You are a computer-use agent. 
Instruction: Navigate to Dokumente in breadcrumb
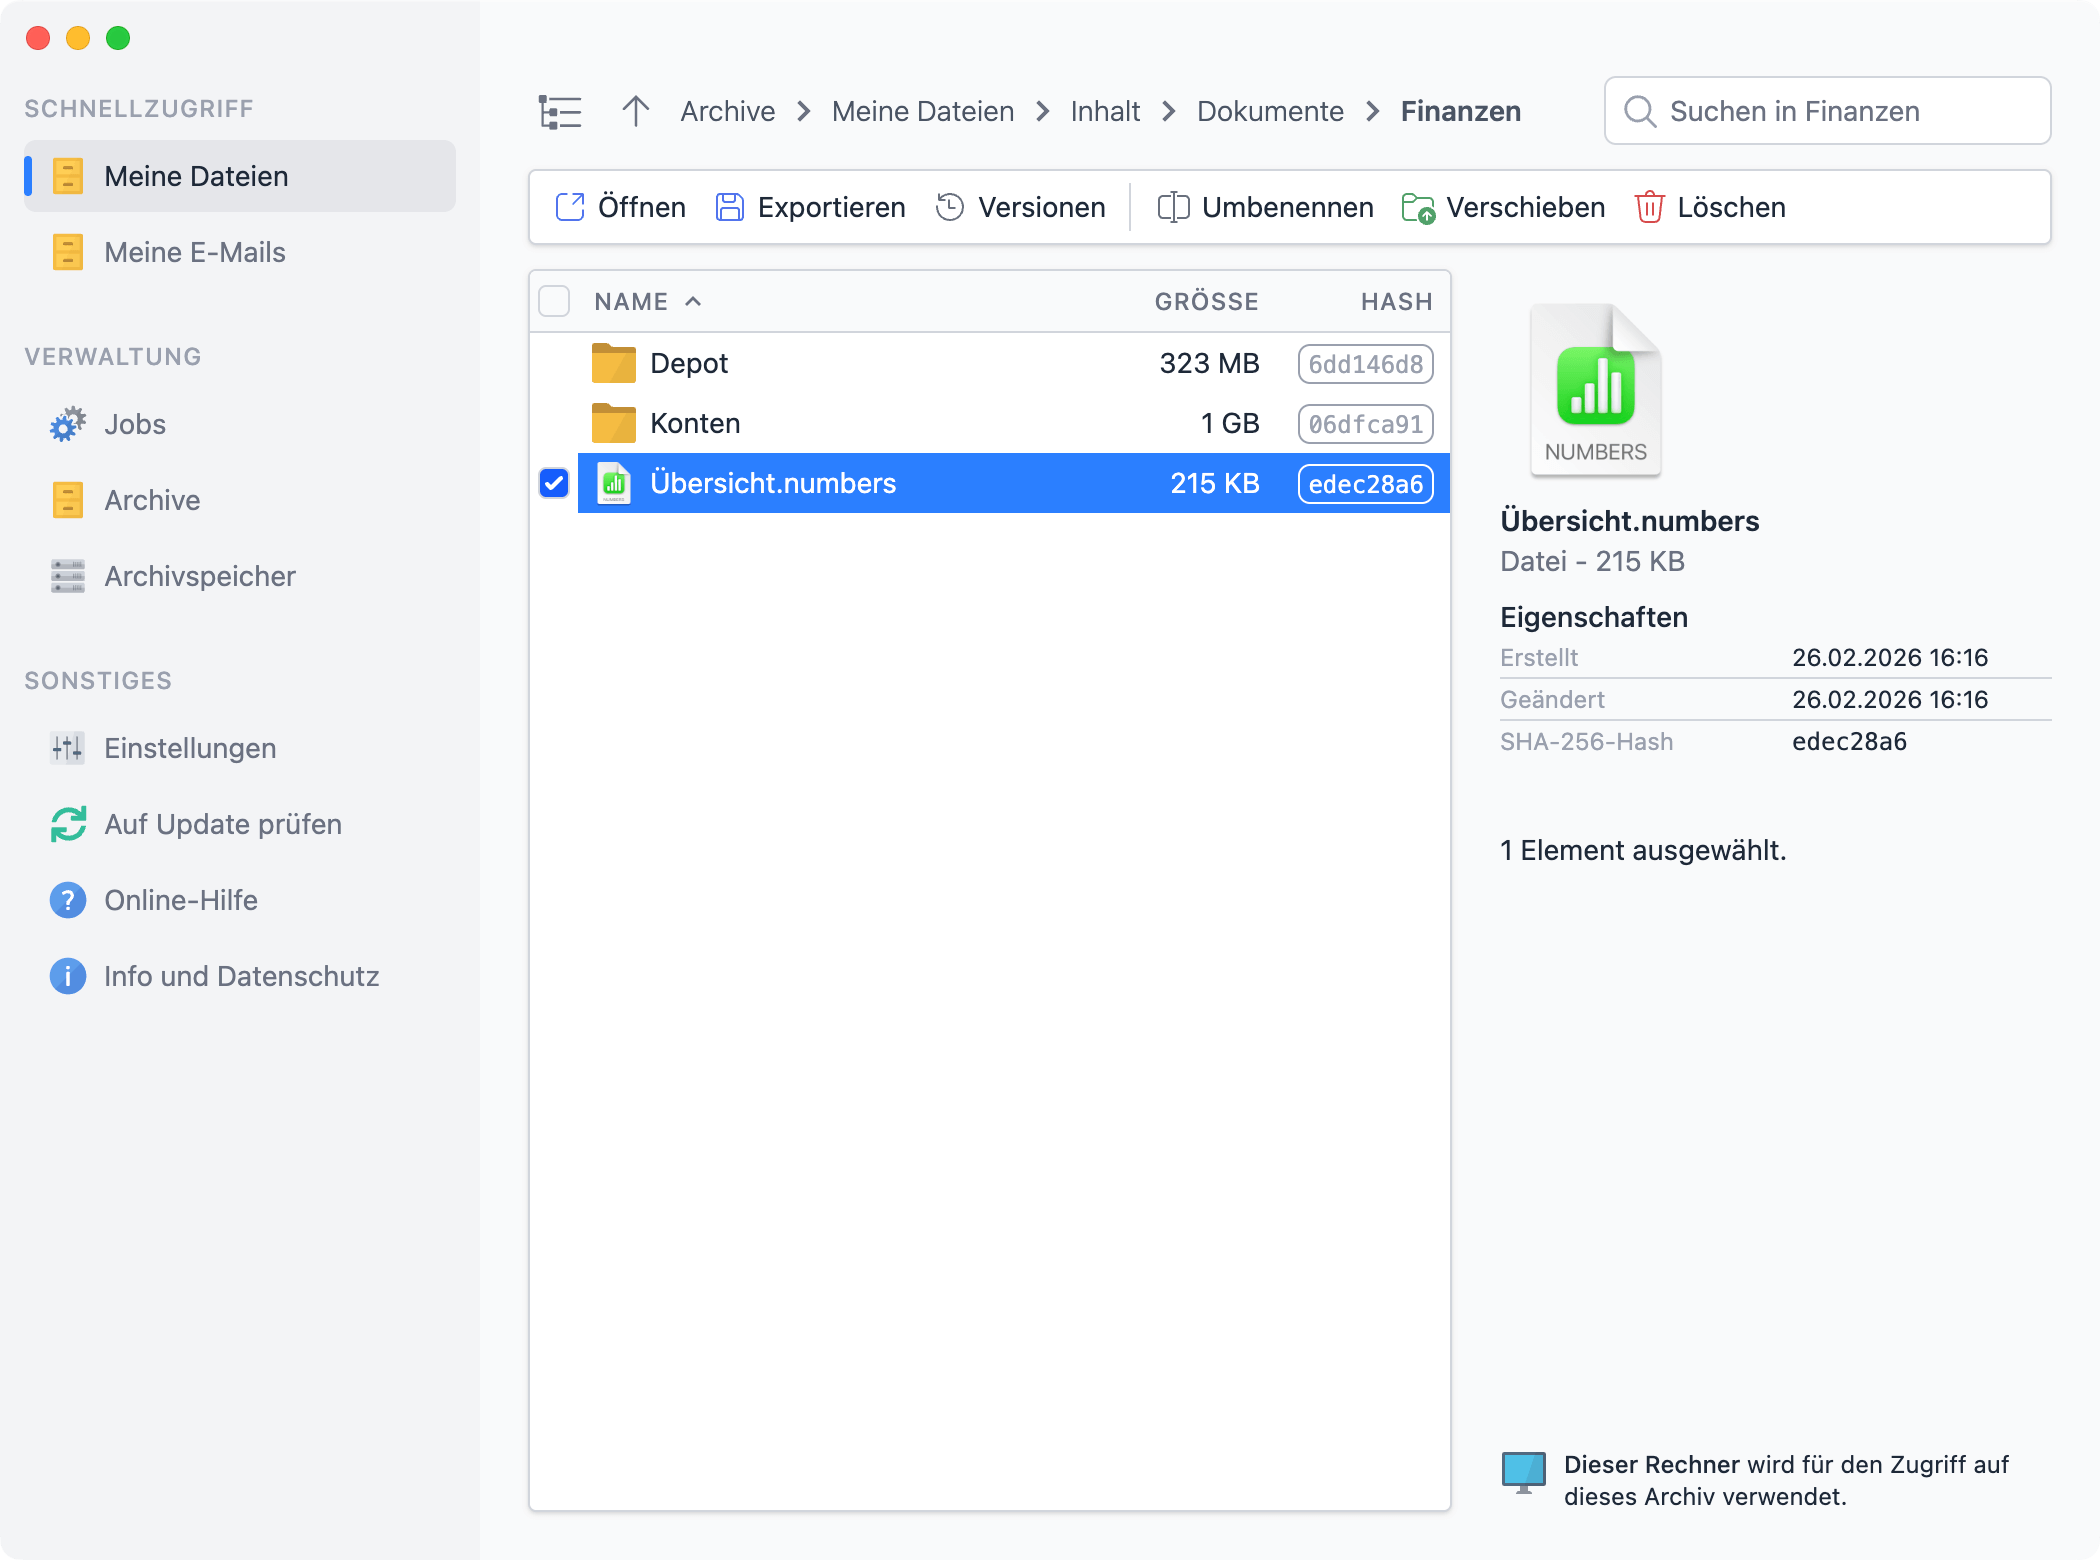pyautogui.click(x=1270, y=111)
